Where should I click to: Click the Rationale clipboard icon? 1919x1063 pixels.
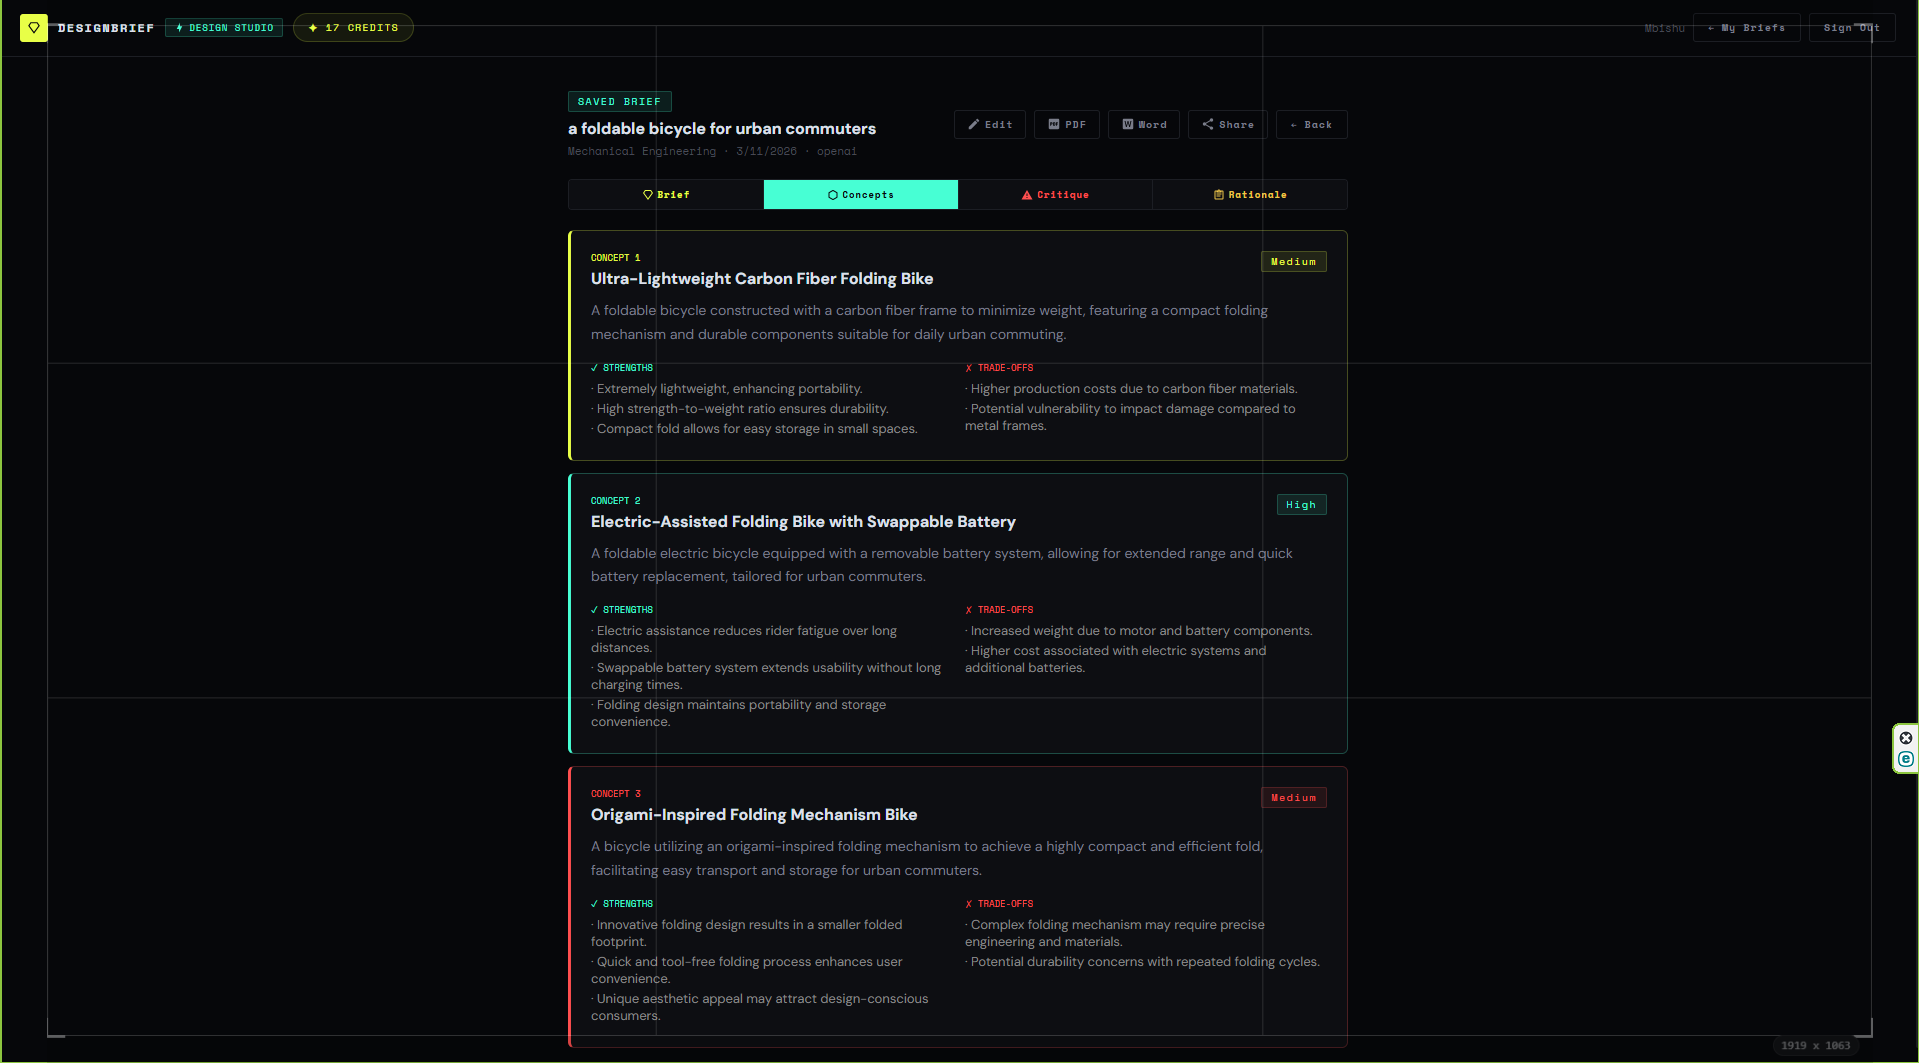click(x=1218, y=194)
